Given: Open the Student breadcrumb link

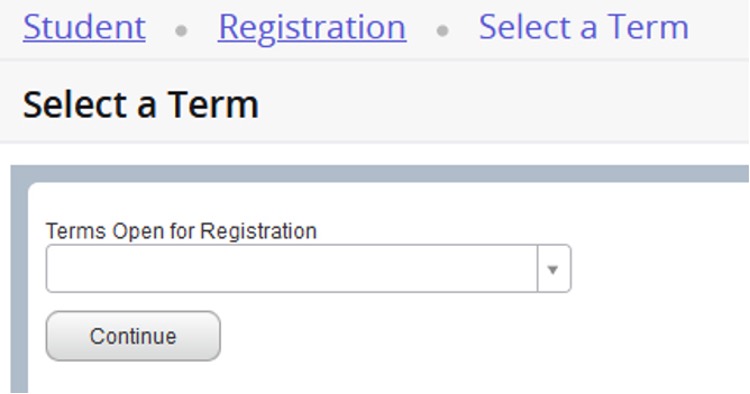Looking at the screenshot, I should tap(84, 27).
